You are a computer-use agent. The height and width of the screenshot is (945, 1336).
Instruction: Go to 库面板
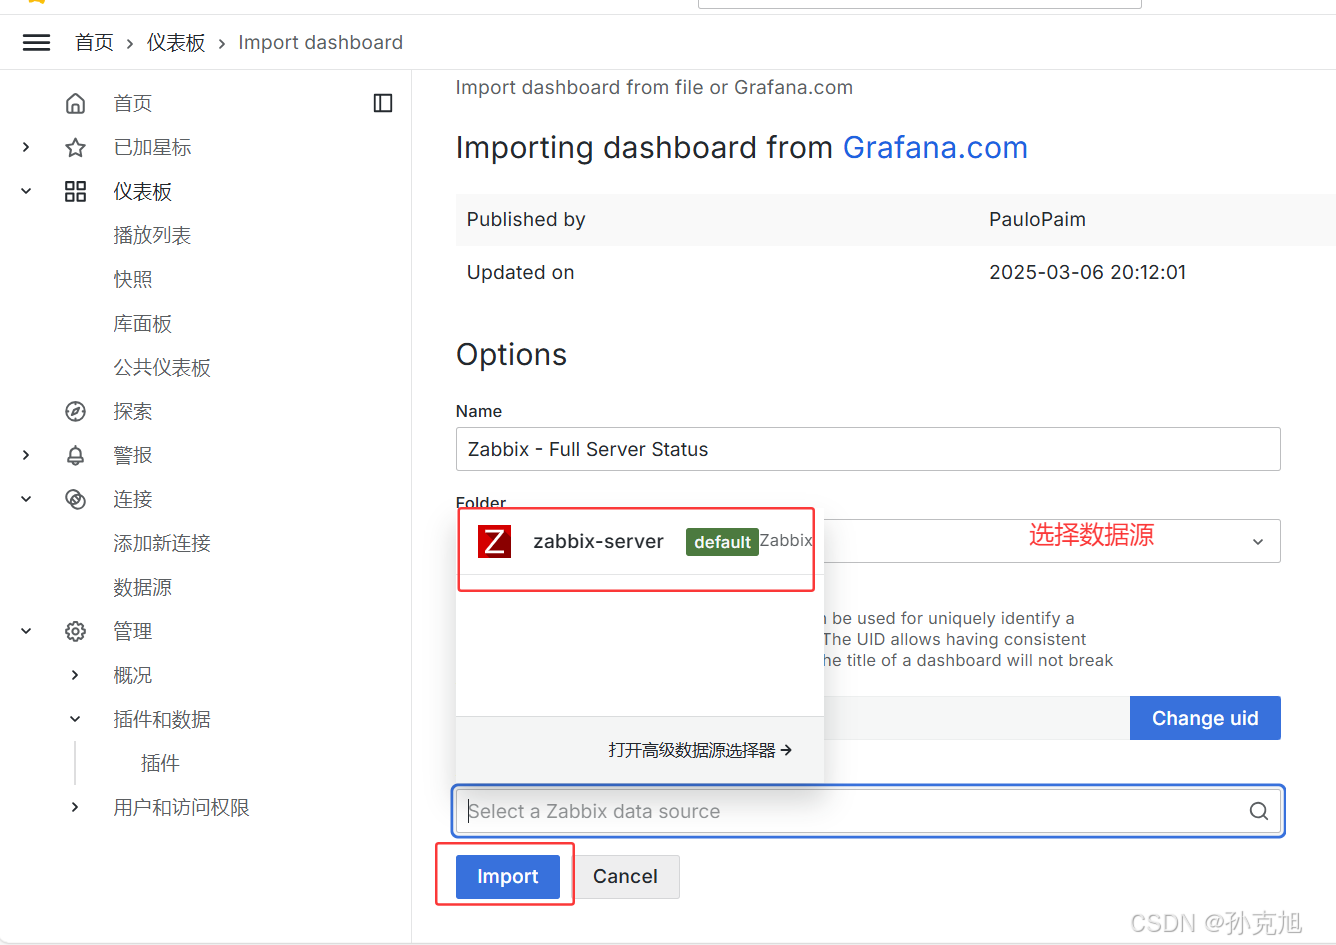point(143,323)
